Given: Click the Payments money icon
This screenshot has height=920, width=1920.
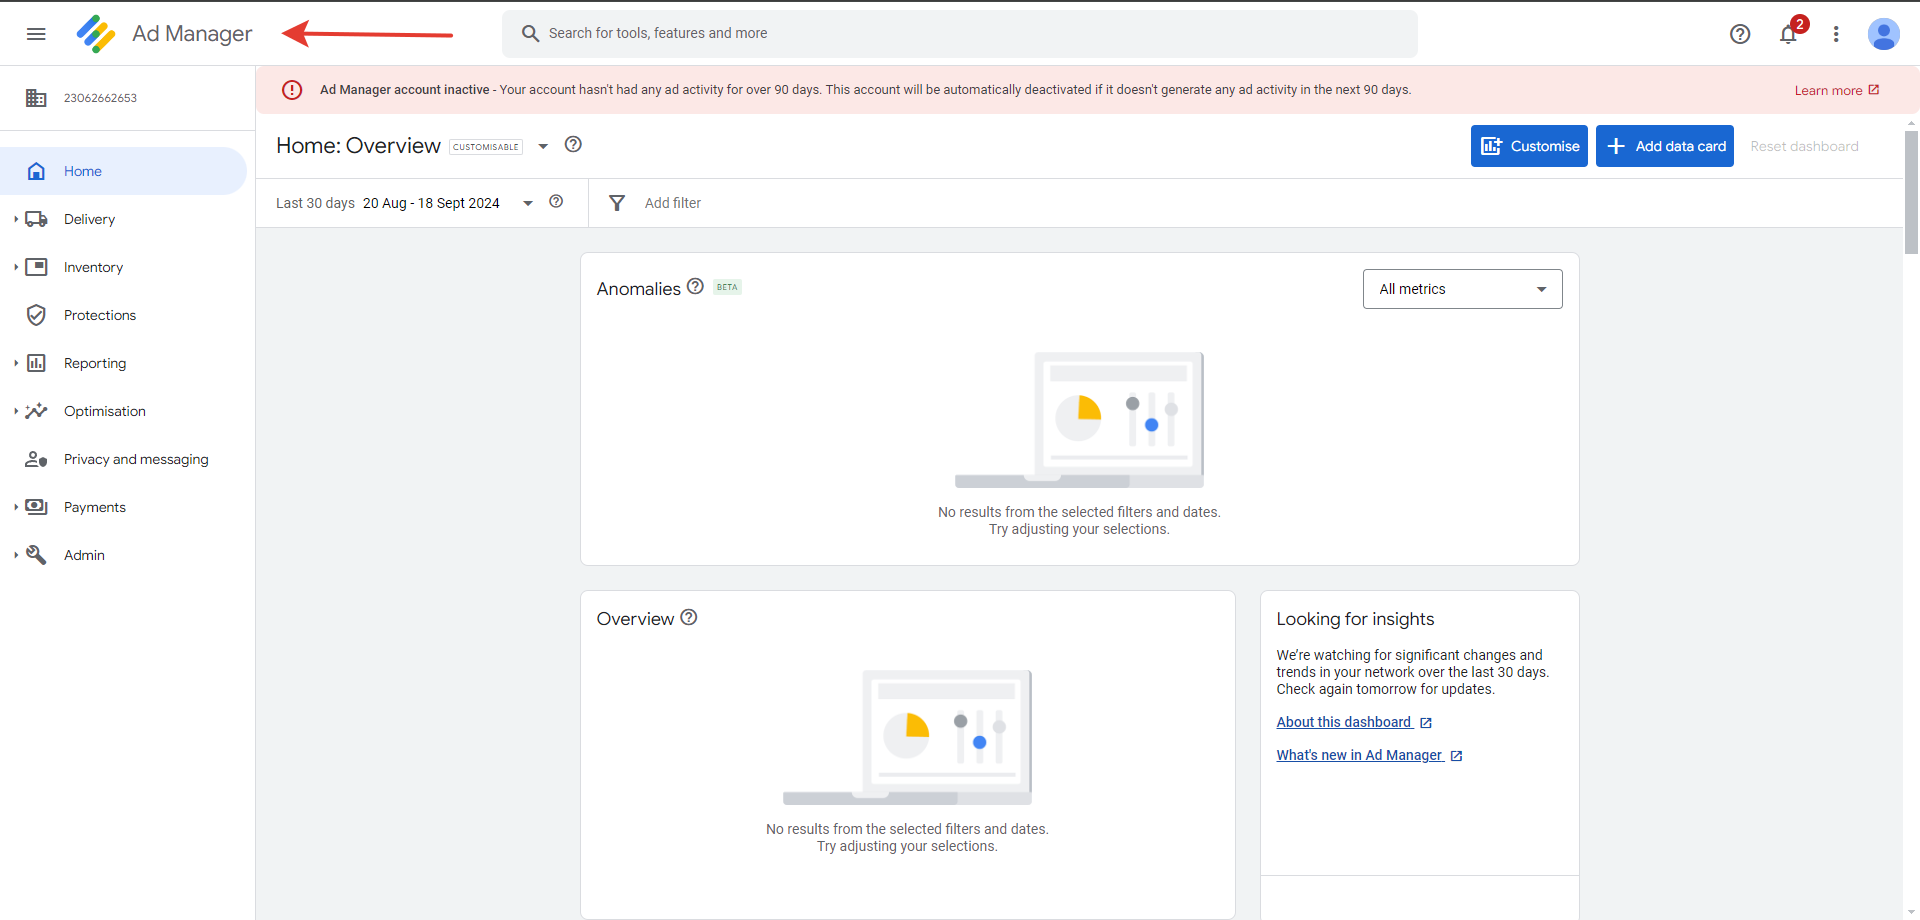Looking at the screenshot, I should click(36, 507).
